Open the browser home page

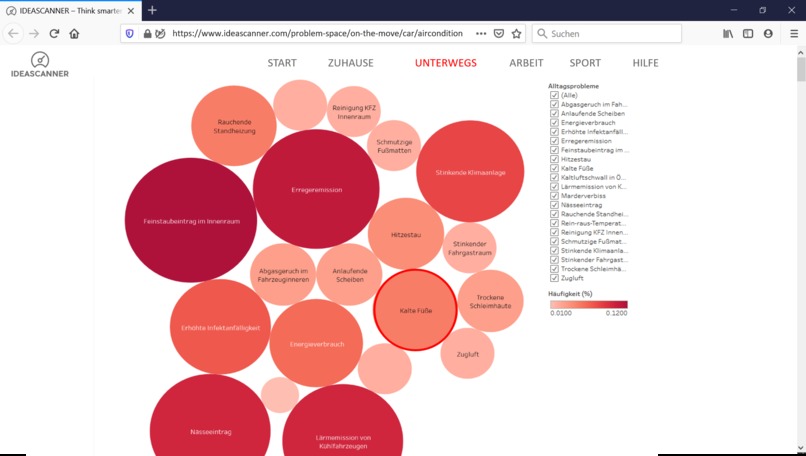74,33
